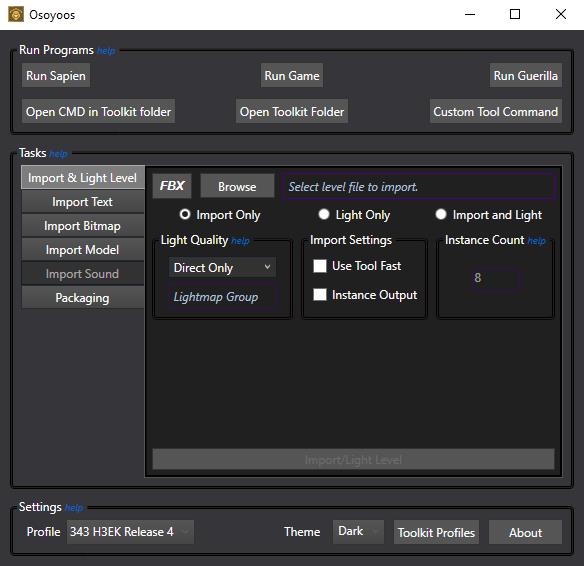Click the Run Sapien button
The width and height of the screenshot is (584, 566).
coord(56,76)
